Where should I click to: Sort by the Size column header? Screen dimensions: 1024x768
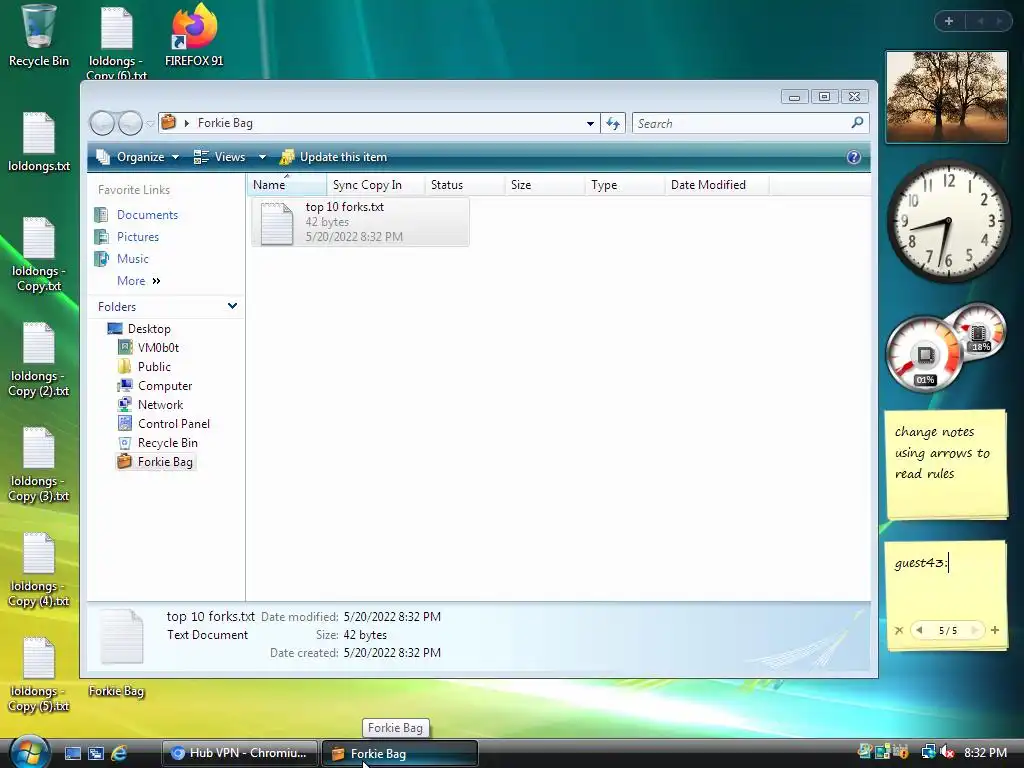tap(545, 185)
